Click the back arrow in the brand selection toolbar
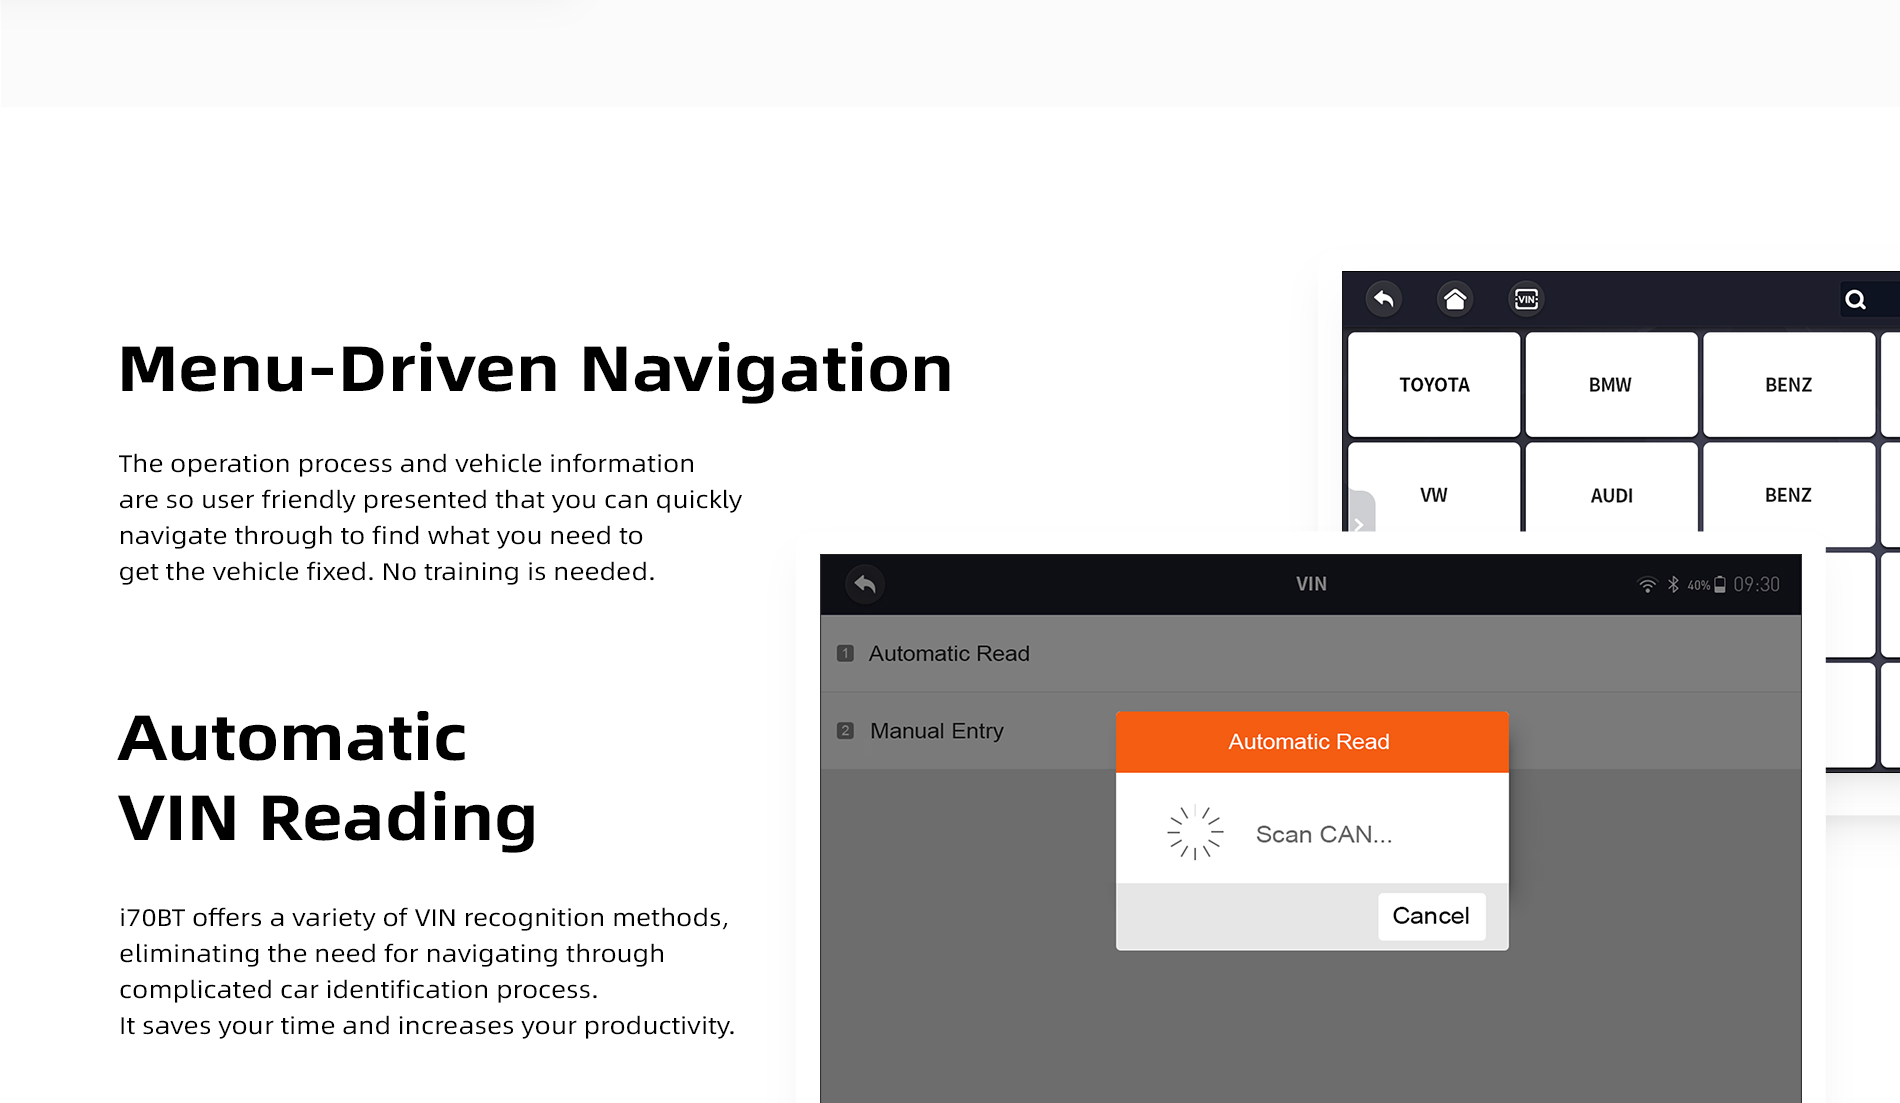 (x=1384, y=299)
